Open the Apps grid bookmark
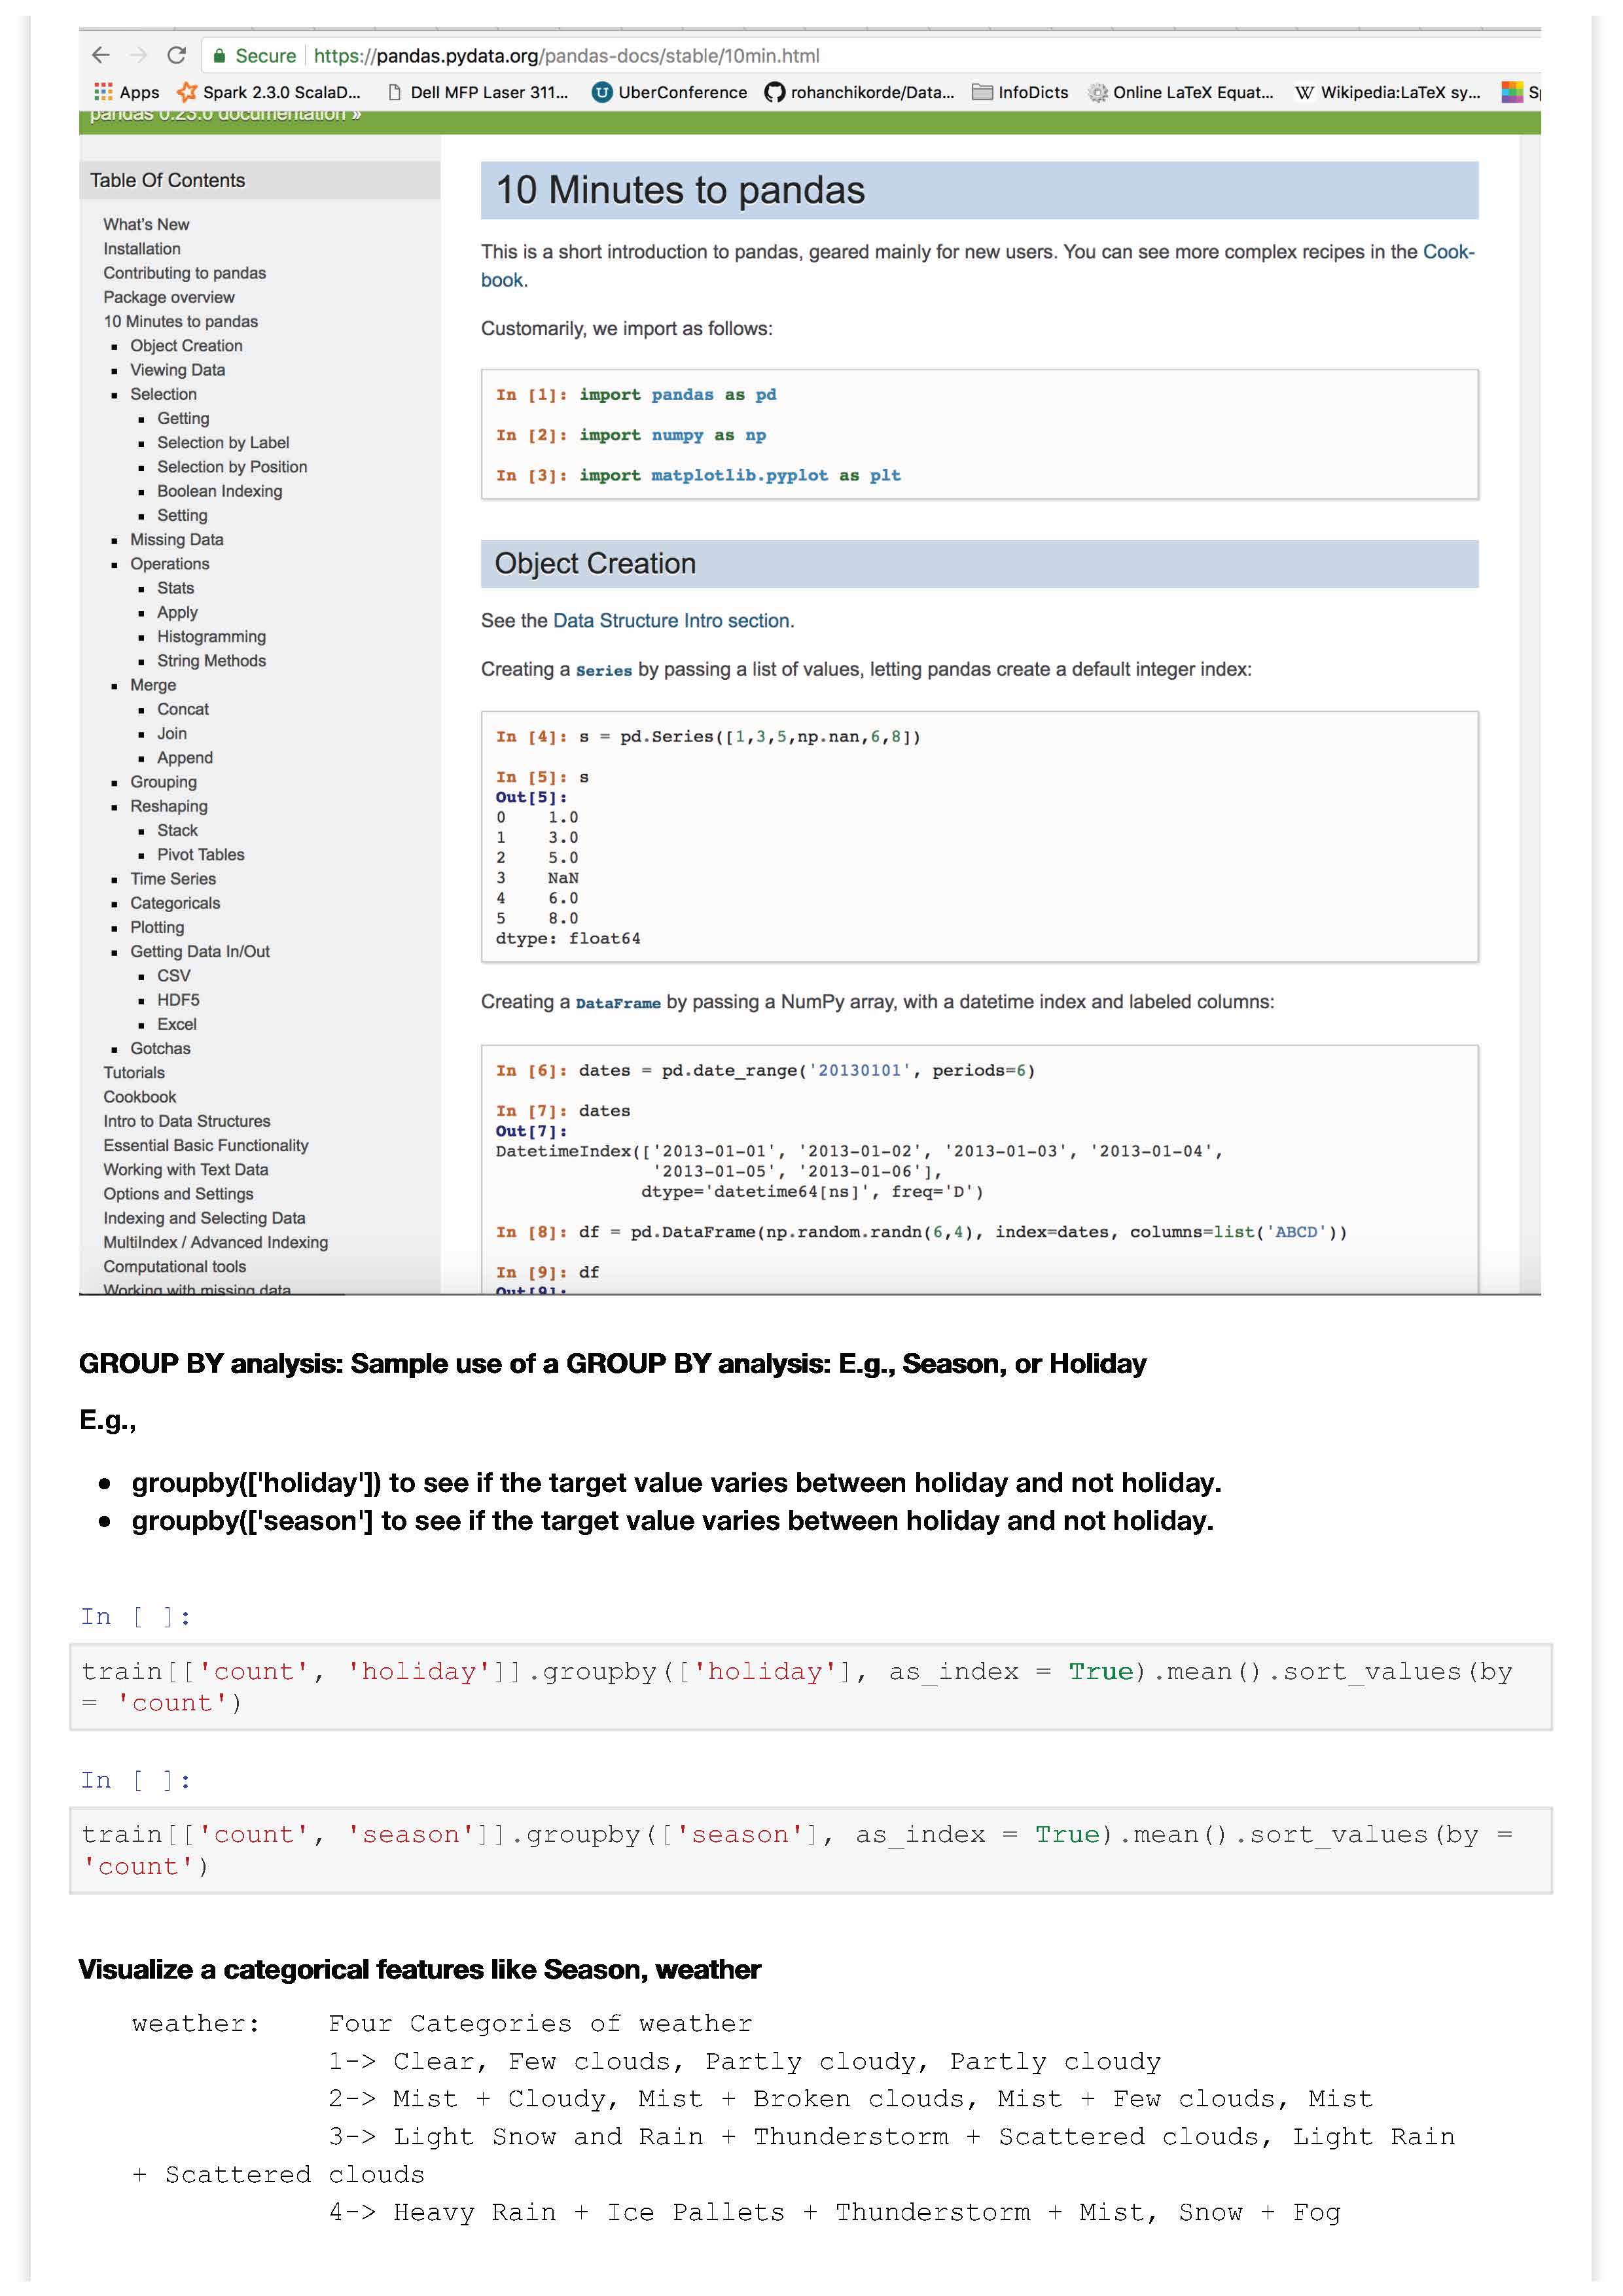The height and width of the screenshot is (2296, 1623). (126, 93)
